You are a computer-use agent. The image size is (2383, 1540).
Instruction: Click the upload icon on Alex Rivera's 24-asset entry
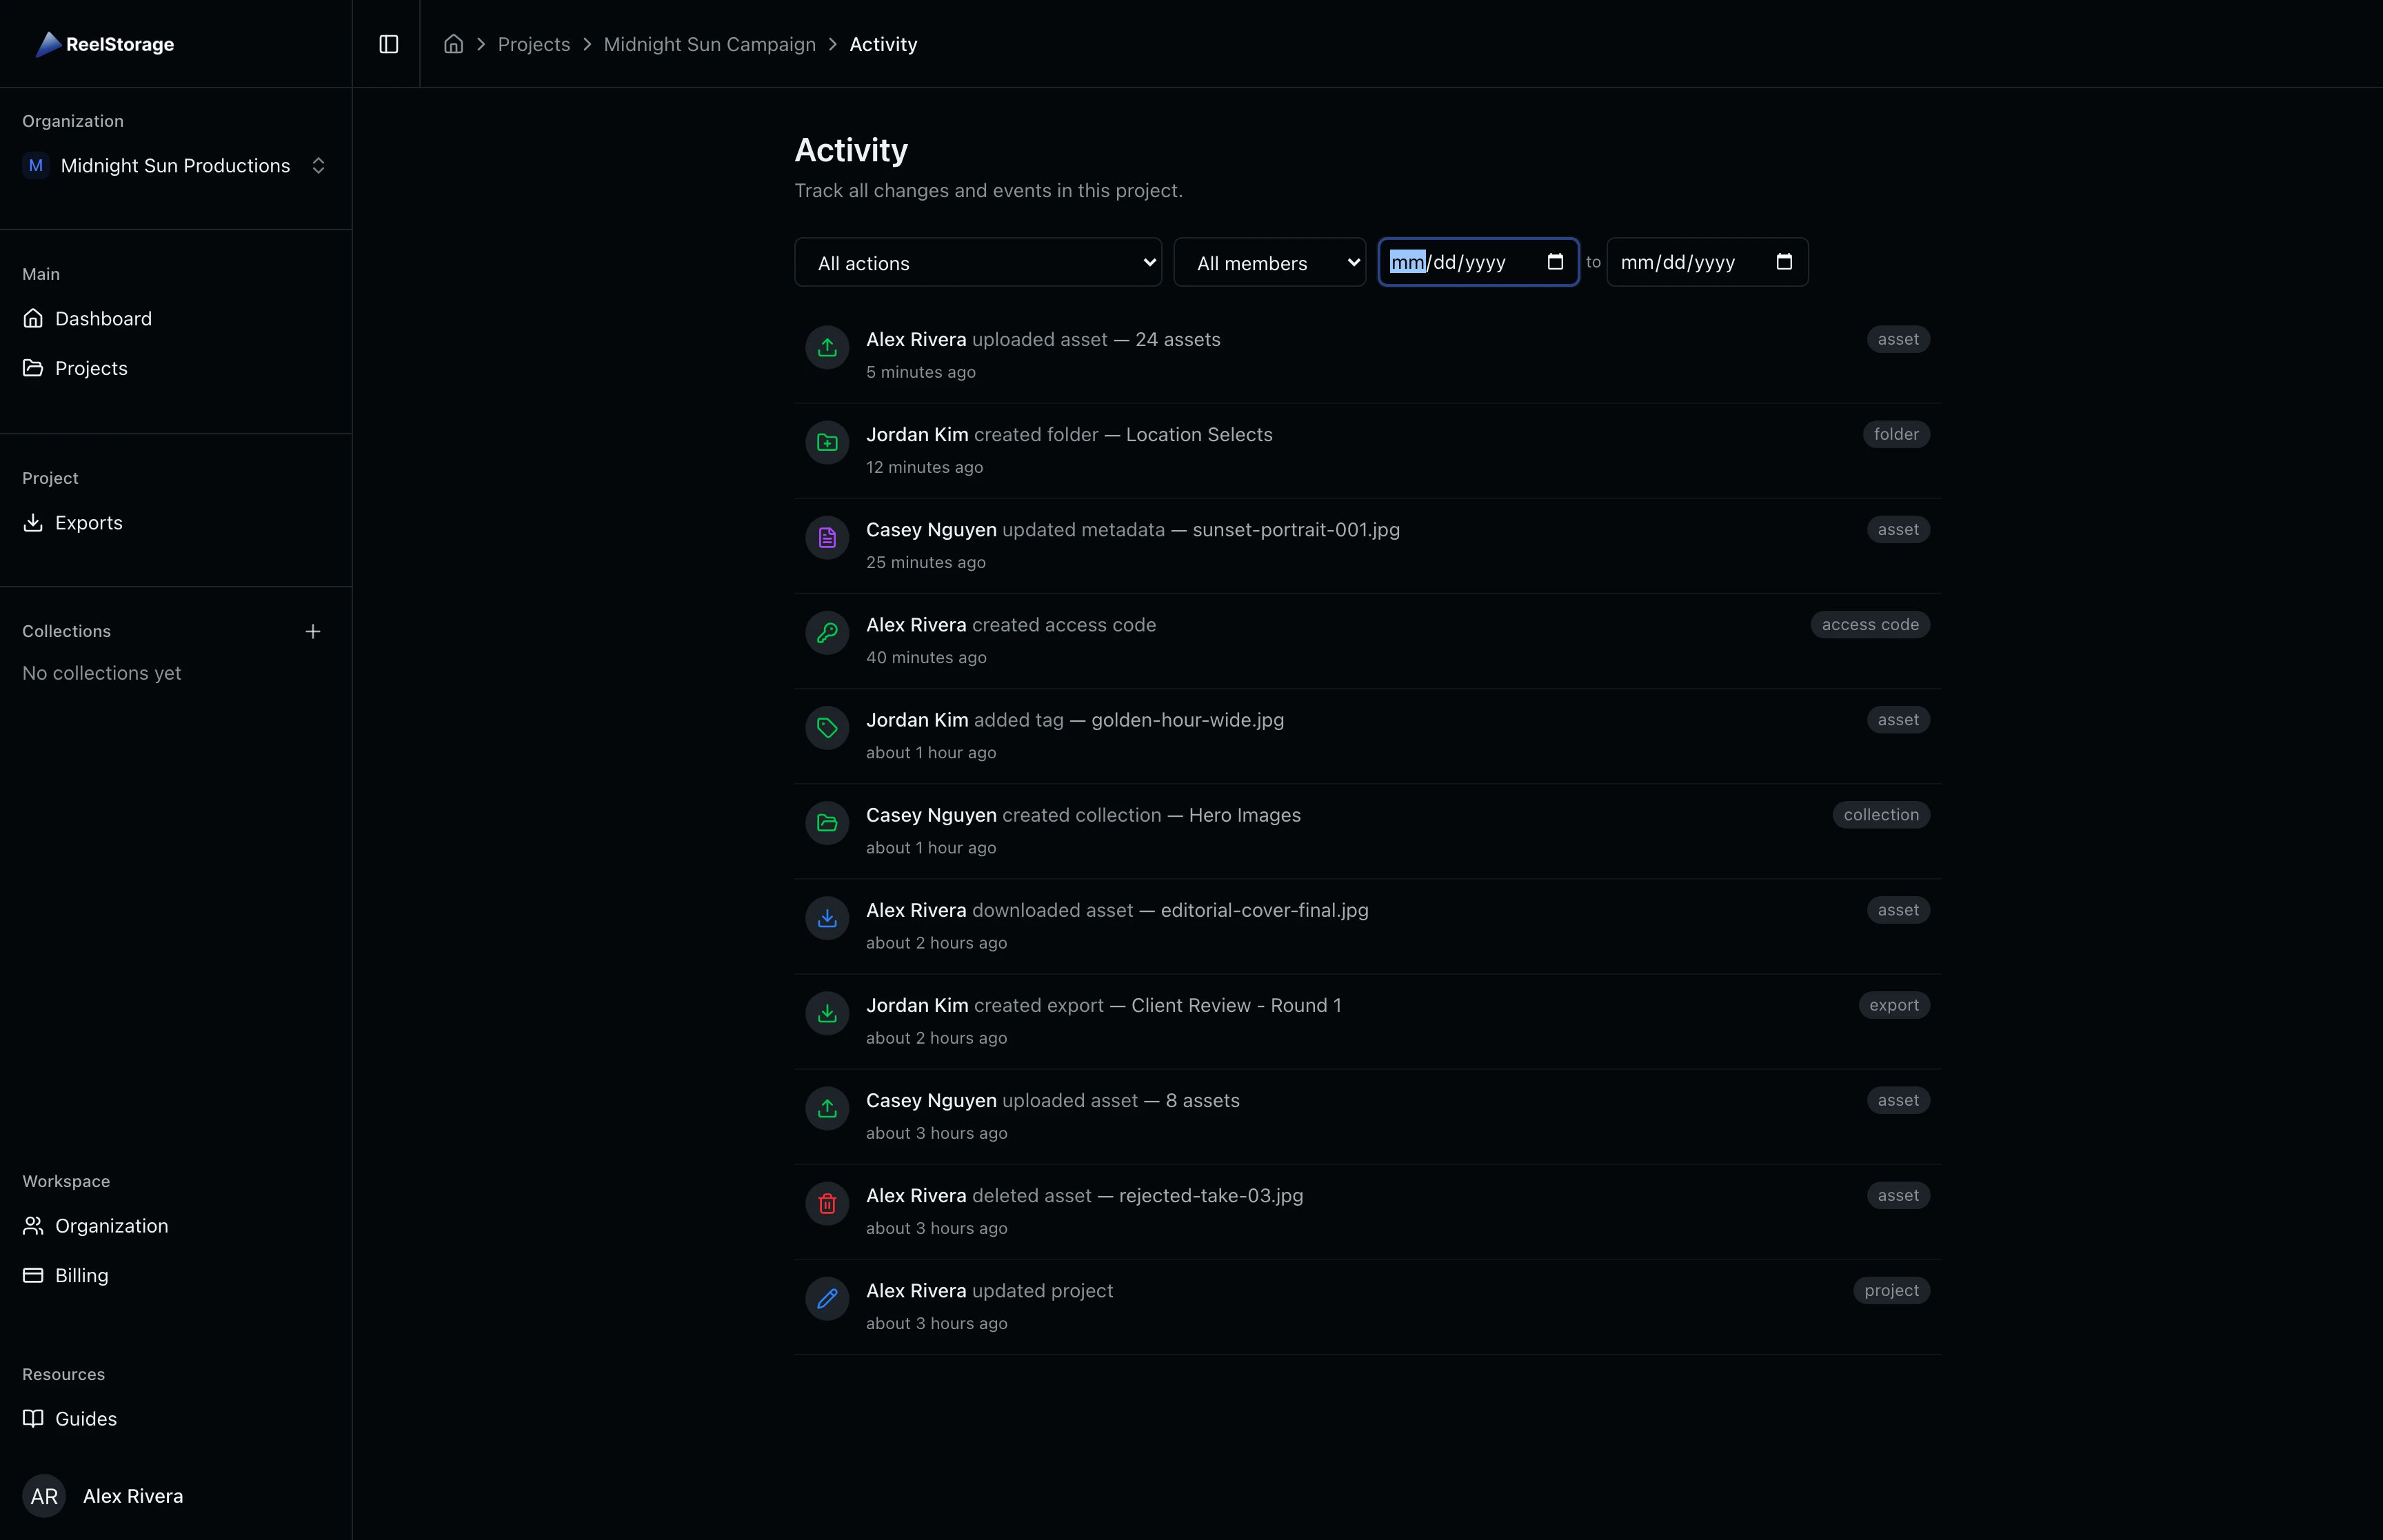tap(826, 348)
